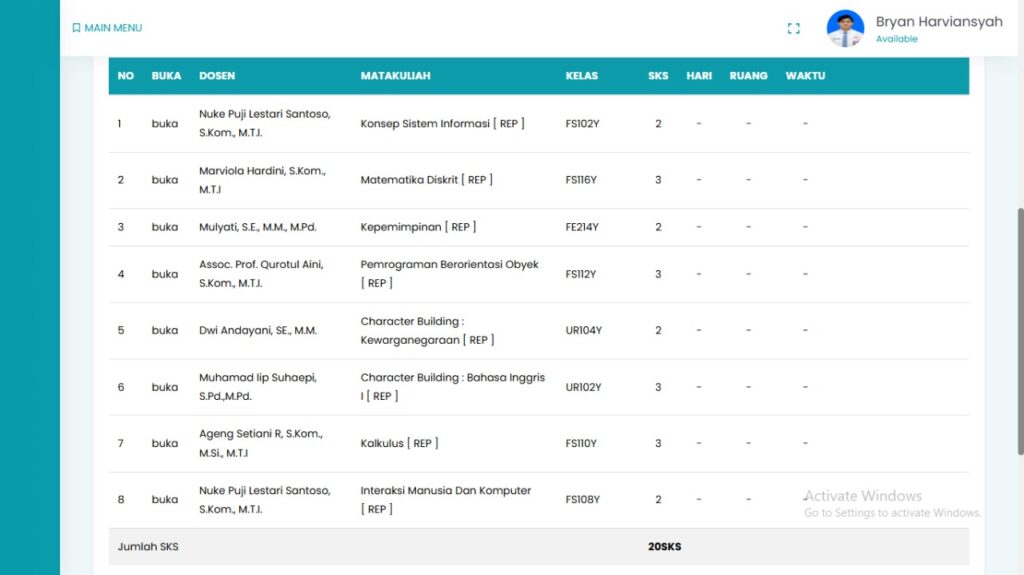Viewport: 1024px width, 575px height.
Task: Open the MAIN MENU link
Action: [113, 28]
